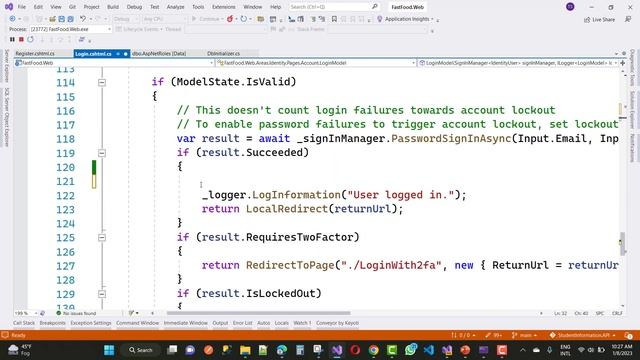
Task: Click the Live Share button
Action: coord(599,20)
